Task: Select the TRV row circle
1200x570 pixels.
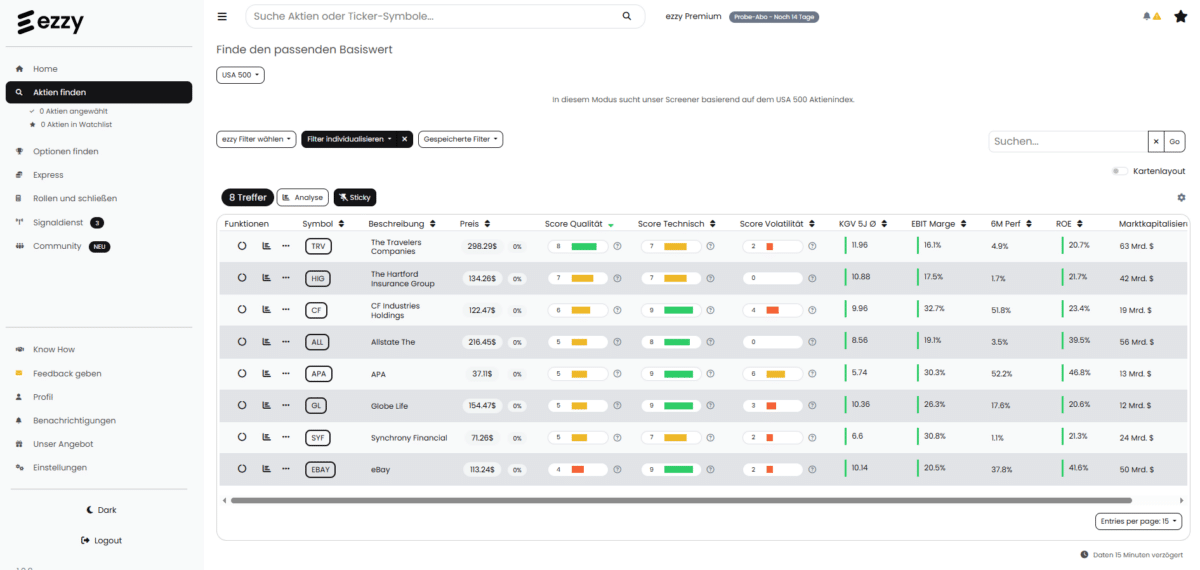Action: (242, 246)
